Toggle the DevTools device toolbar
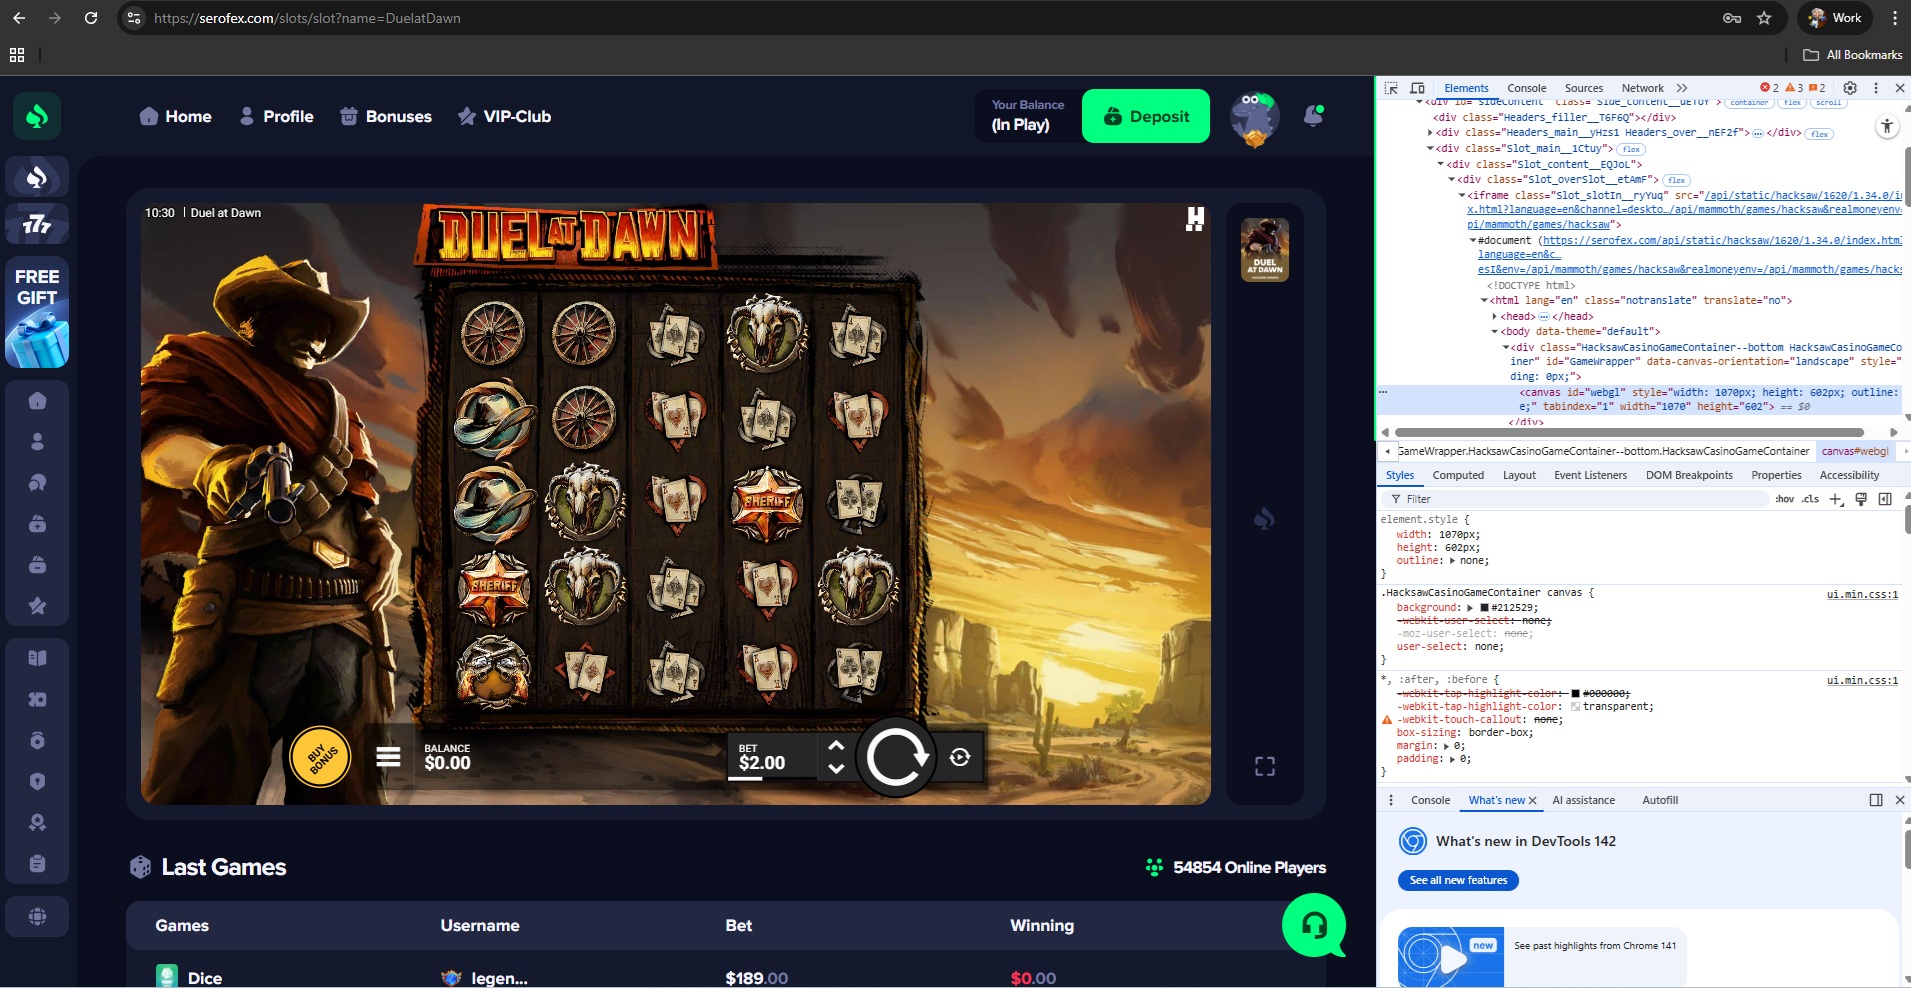 click(x=1417, y=88)
